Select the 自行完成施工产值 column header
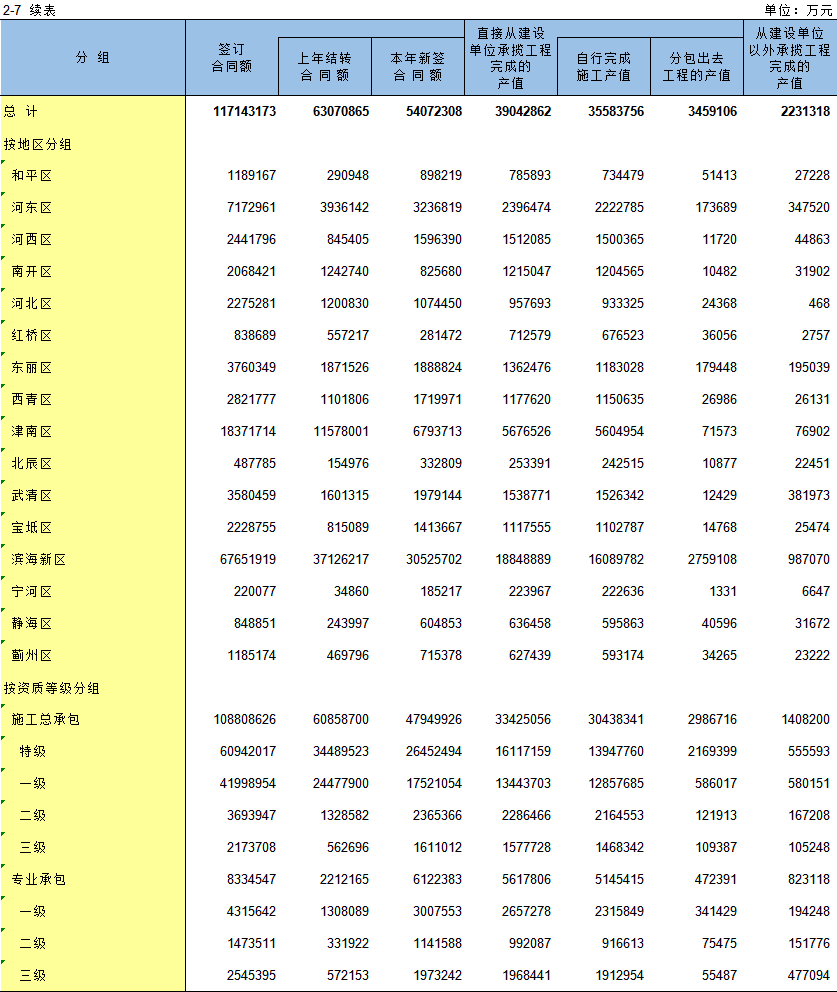Screen dimensions: 837x992 [604, 66]
